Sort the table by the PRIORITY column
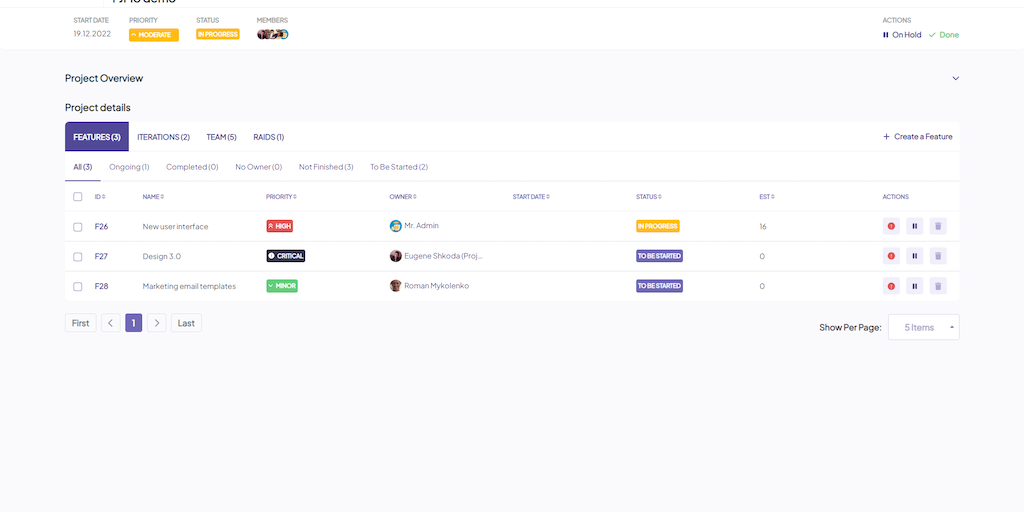The width and height of the screenshot is (1024, 512). click(281, 197)
